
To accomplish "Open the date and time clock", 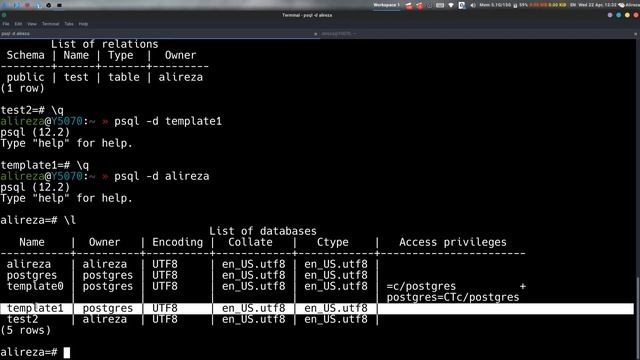I will [597, 5].
